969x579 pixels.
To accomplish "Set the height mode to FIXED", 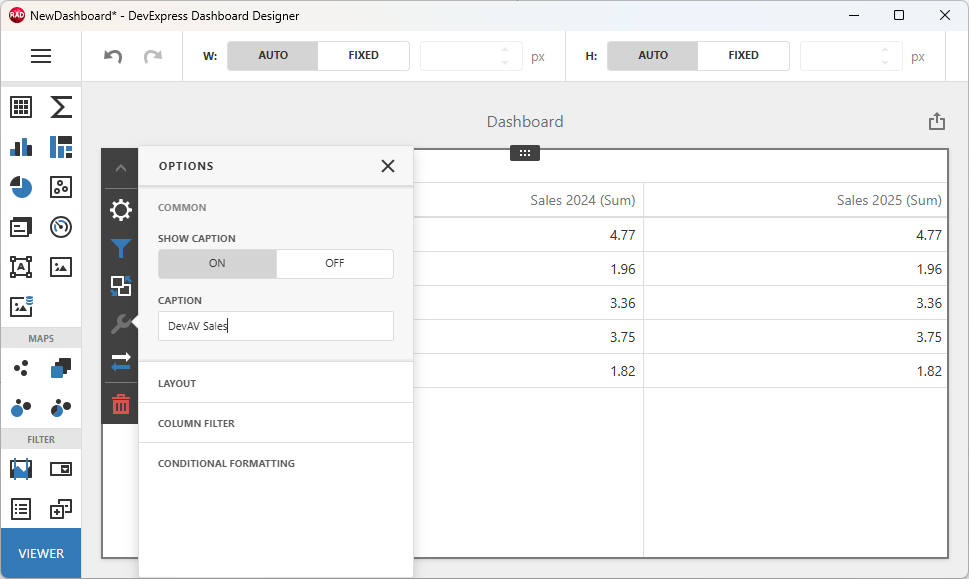I will (x=743, y=56).
